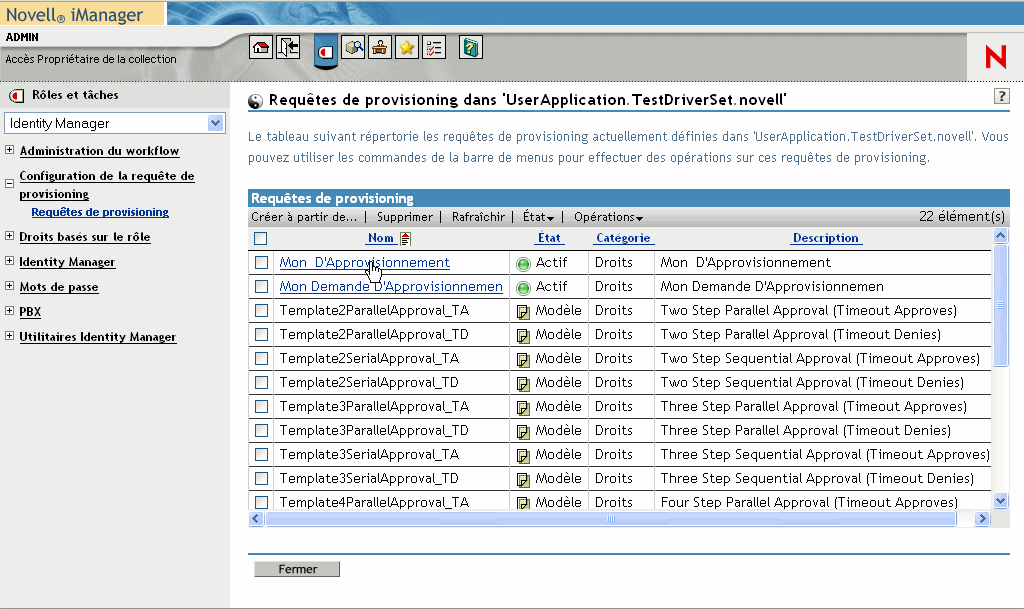
Task: Open Mon Demande D'Approvisionnemen link
Action: [x=390, y=287]
